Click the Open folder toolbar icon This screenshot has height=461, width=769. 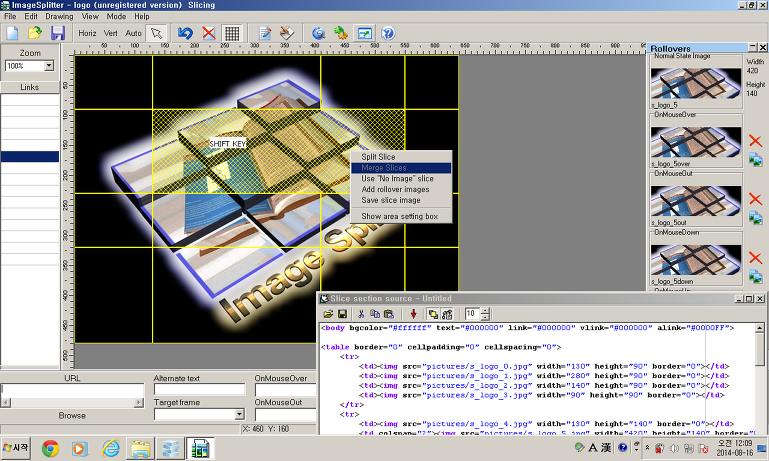click(x=35, y=33)
